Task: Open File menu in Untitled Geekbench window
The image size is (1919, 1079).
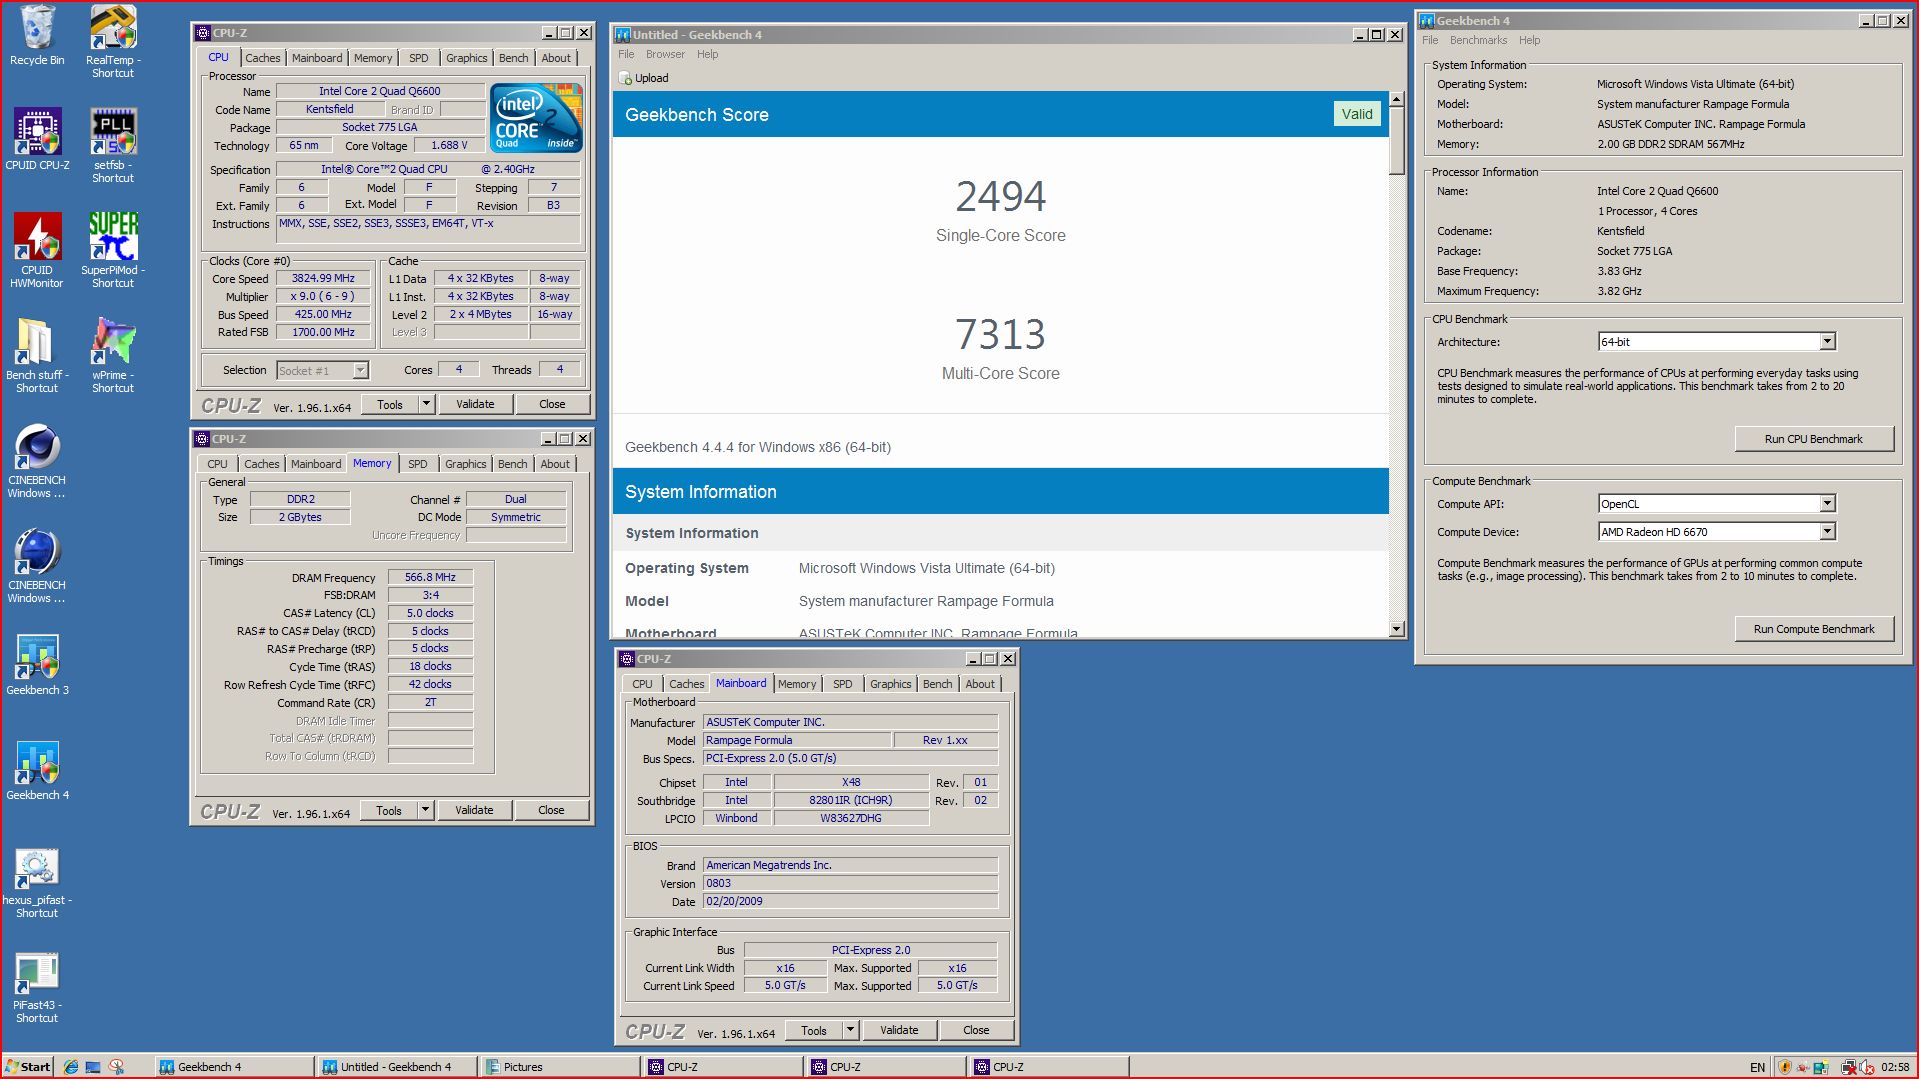Action: click(x=626, y=54)
